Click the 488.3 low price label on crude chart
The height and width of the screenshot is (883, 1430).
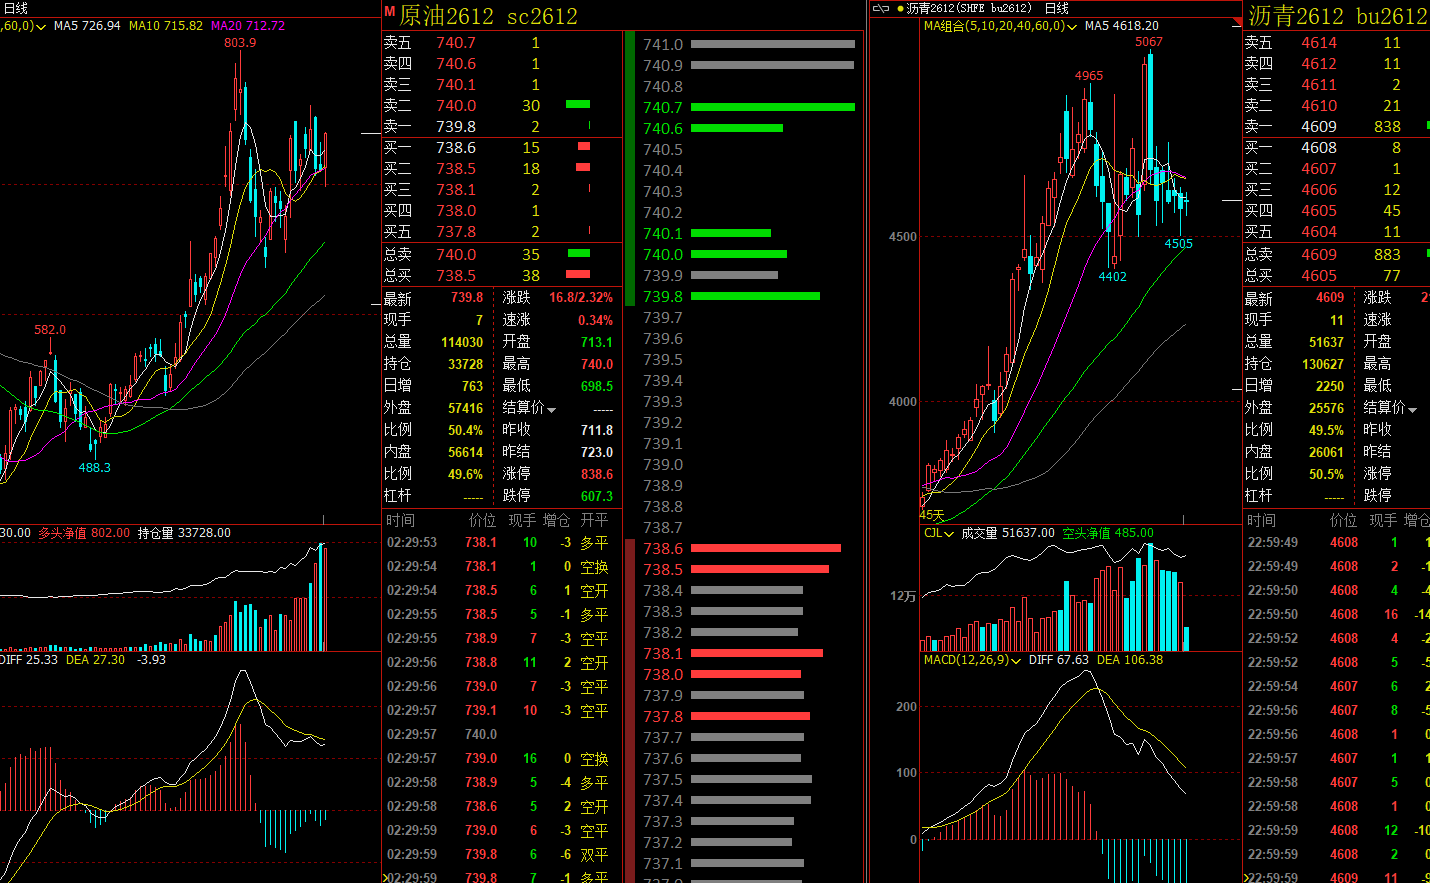(95, 468)
